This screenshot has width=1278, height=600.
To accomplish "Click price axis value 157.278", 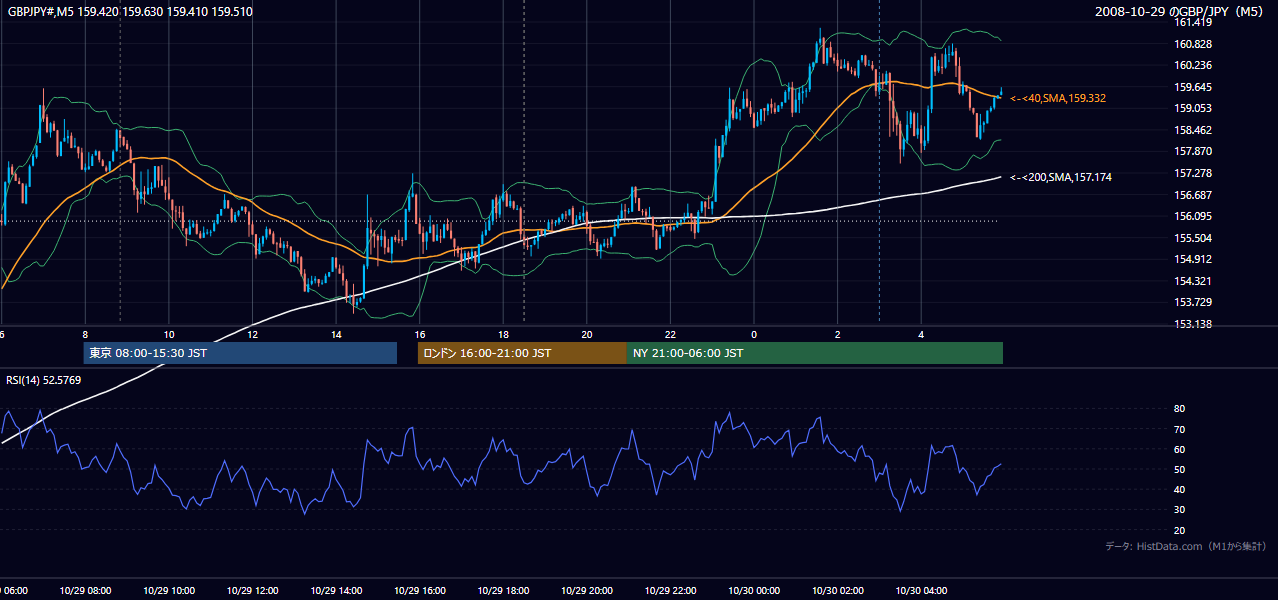I will pyautogui.click(x=1194, y=173).
